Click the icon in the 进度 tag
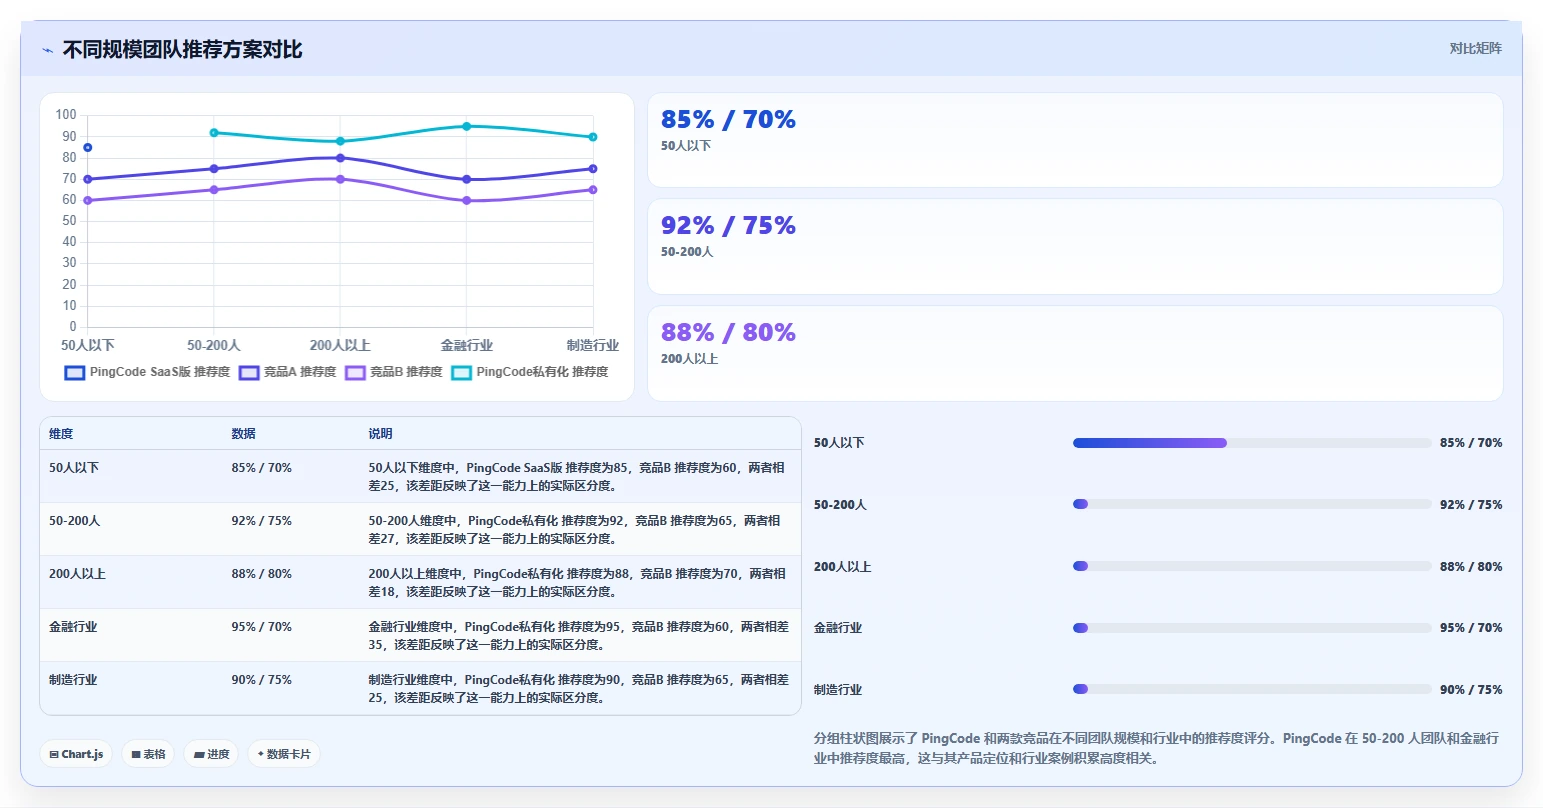1543x808 pixels. point(199,755)
